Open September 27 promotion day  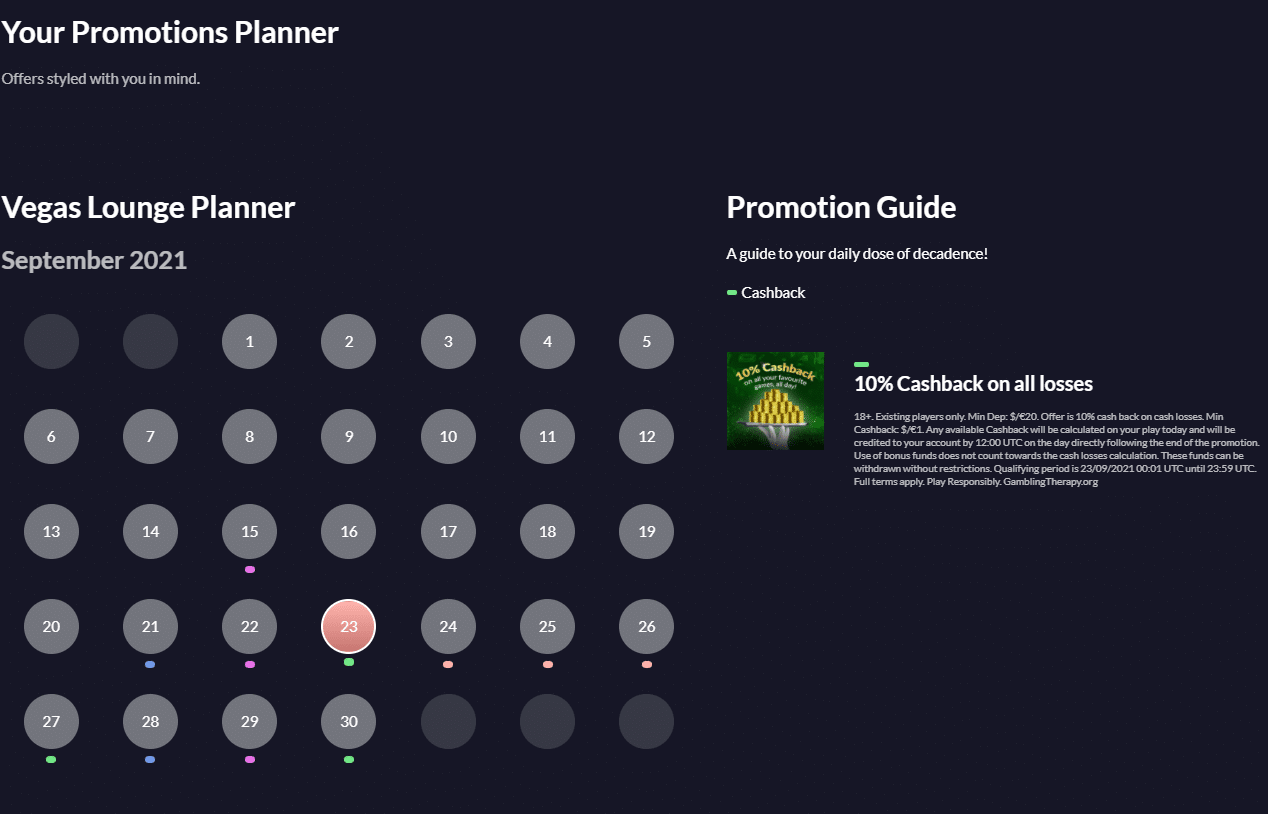[51, 722]
